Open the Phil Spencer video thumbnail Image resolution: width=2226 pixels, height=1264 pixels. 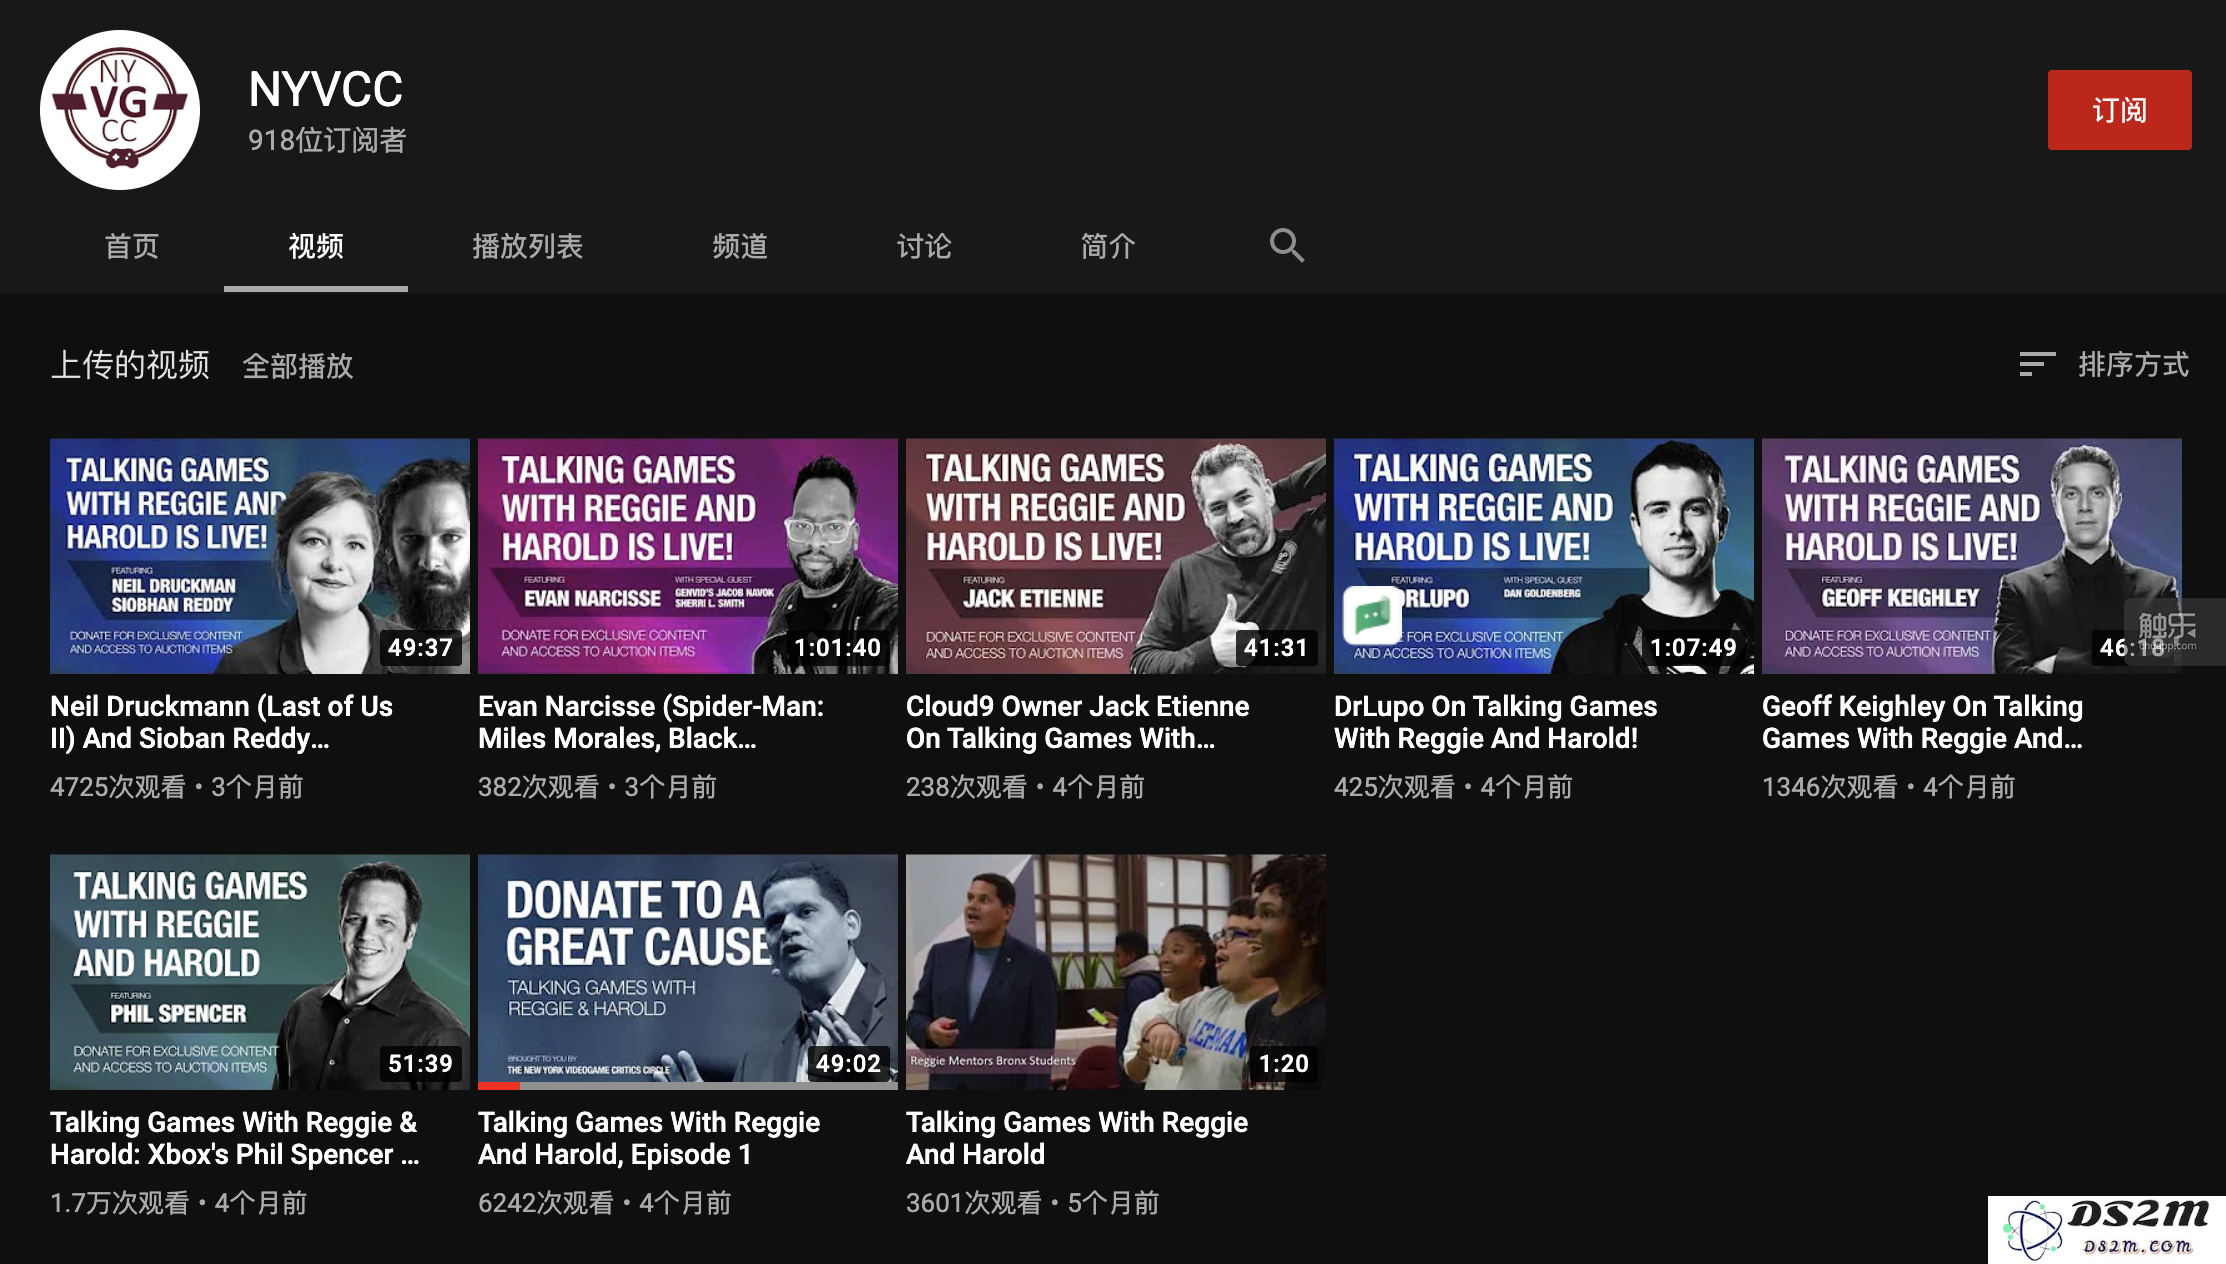pyautogui.click(x=260, y=972)
